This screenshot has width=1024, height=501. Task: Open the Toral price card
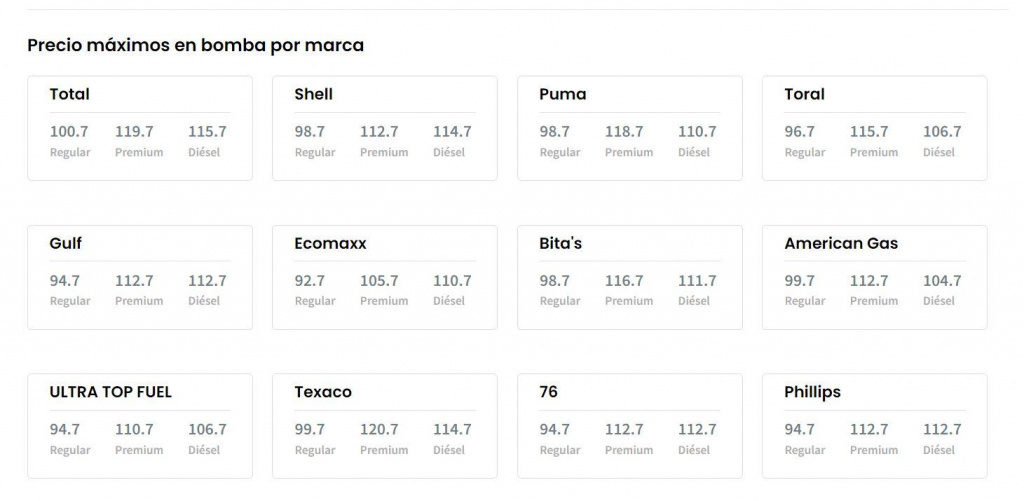coord(804,94)
